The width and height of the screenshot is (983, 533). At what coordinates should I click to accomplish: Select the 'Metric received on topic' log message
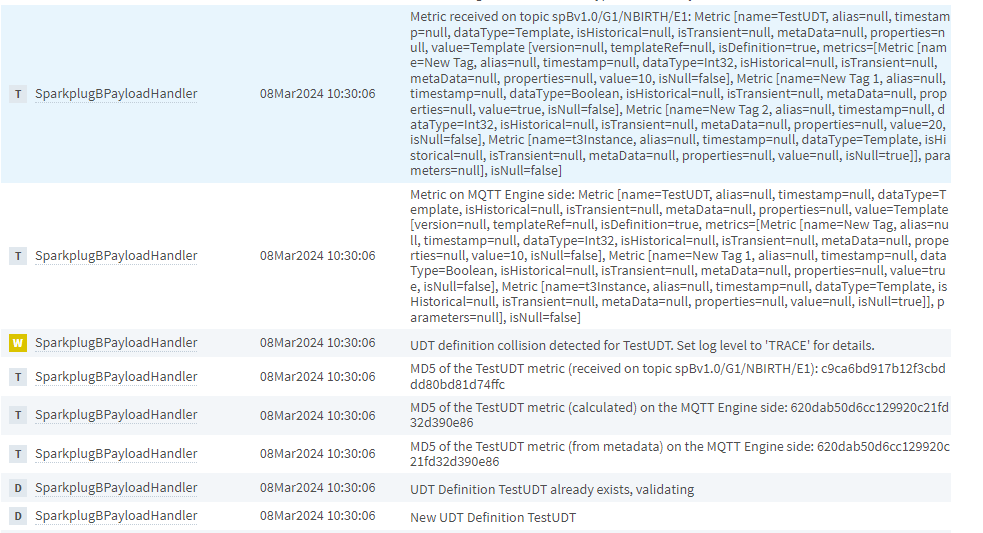point(678,94)
